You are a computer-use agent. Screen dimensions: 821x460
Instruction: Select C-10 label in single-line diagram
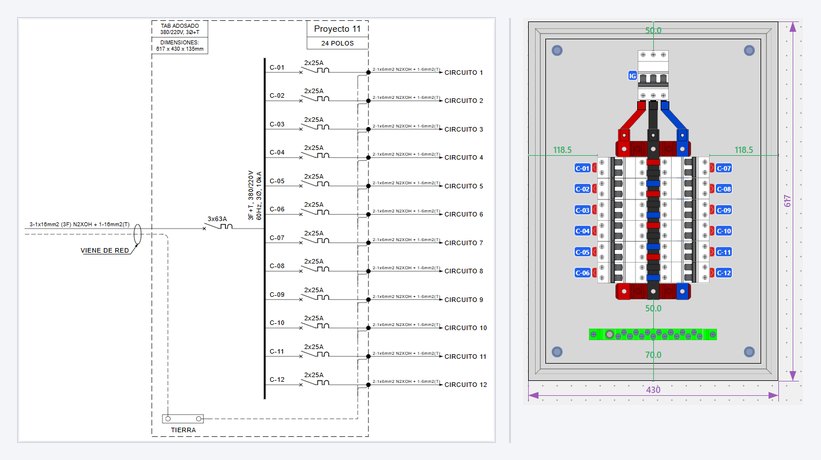[x=277, y=323]
